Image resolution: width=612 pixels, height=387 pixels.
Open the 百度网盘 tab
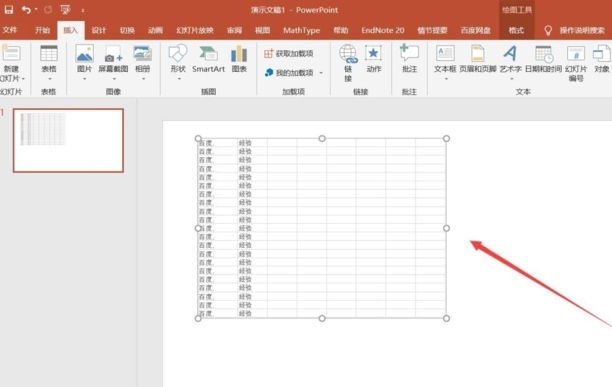(x=475, y=30)
